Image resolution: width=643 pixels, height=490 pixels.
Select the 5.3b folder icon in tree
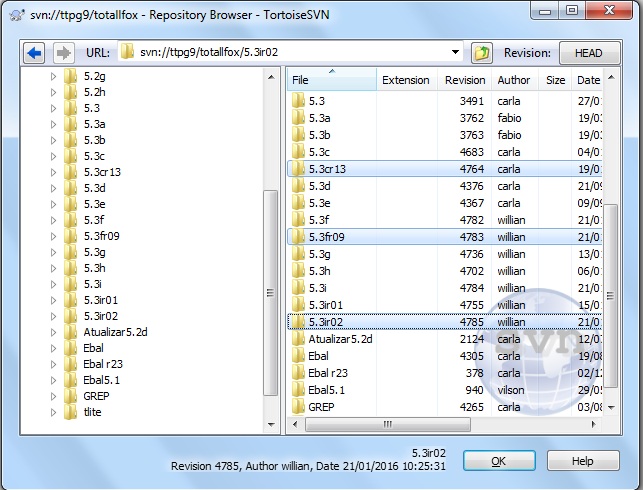pyautogui.click(x=71, y=140)
